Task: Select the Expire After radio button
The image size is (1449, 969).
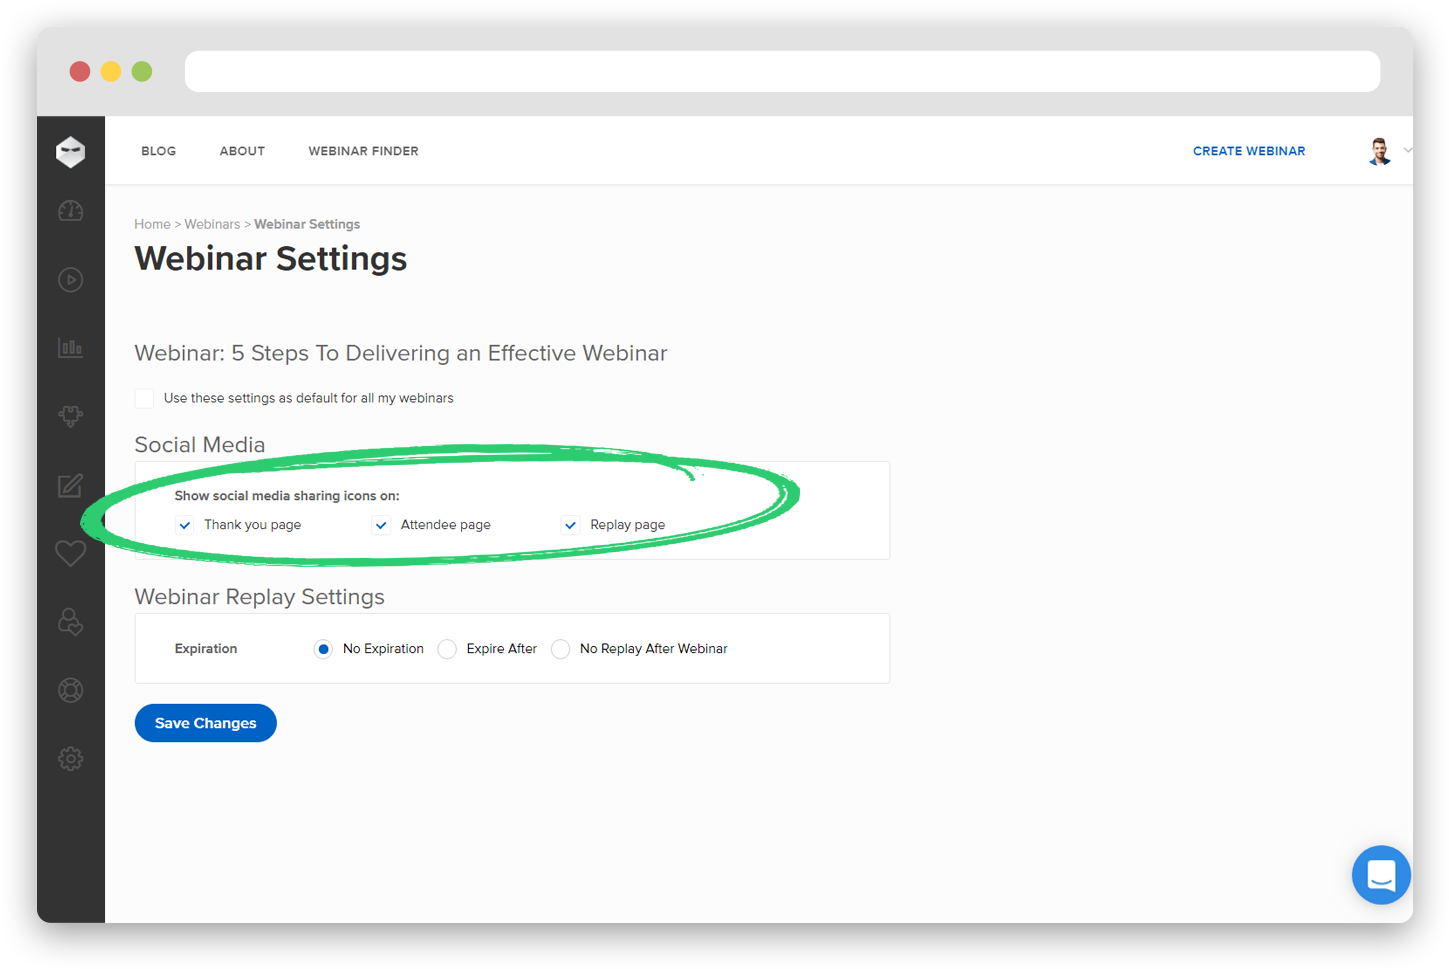Action: 447,649
